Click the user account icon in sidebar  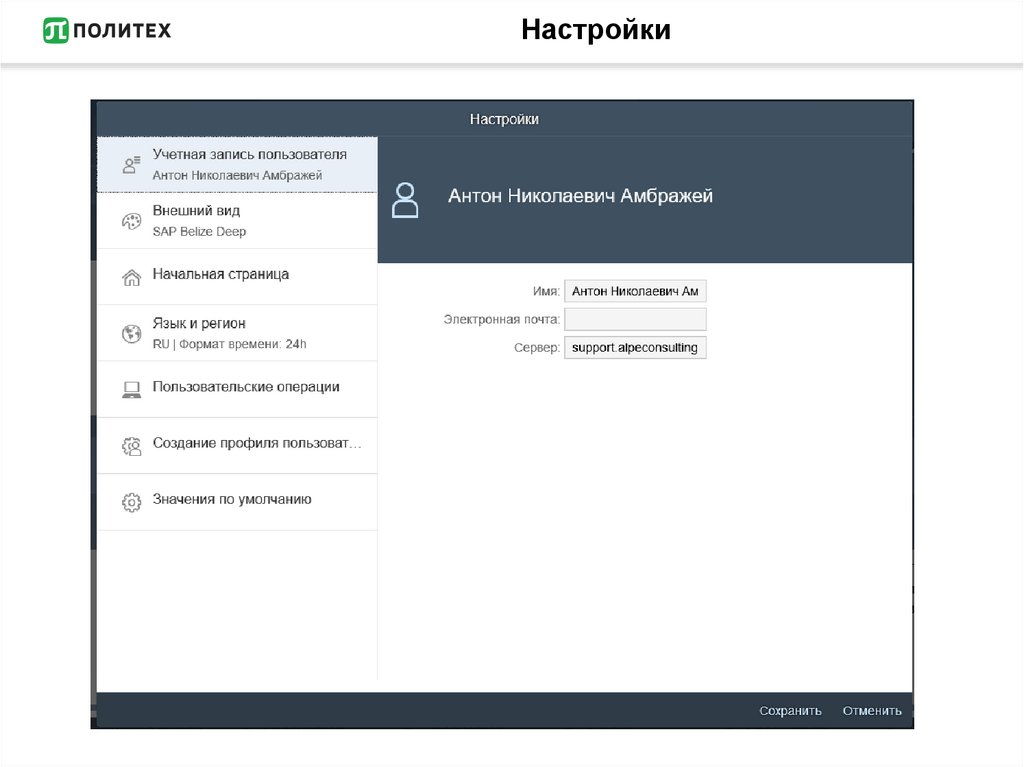[131, 165]
